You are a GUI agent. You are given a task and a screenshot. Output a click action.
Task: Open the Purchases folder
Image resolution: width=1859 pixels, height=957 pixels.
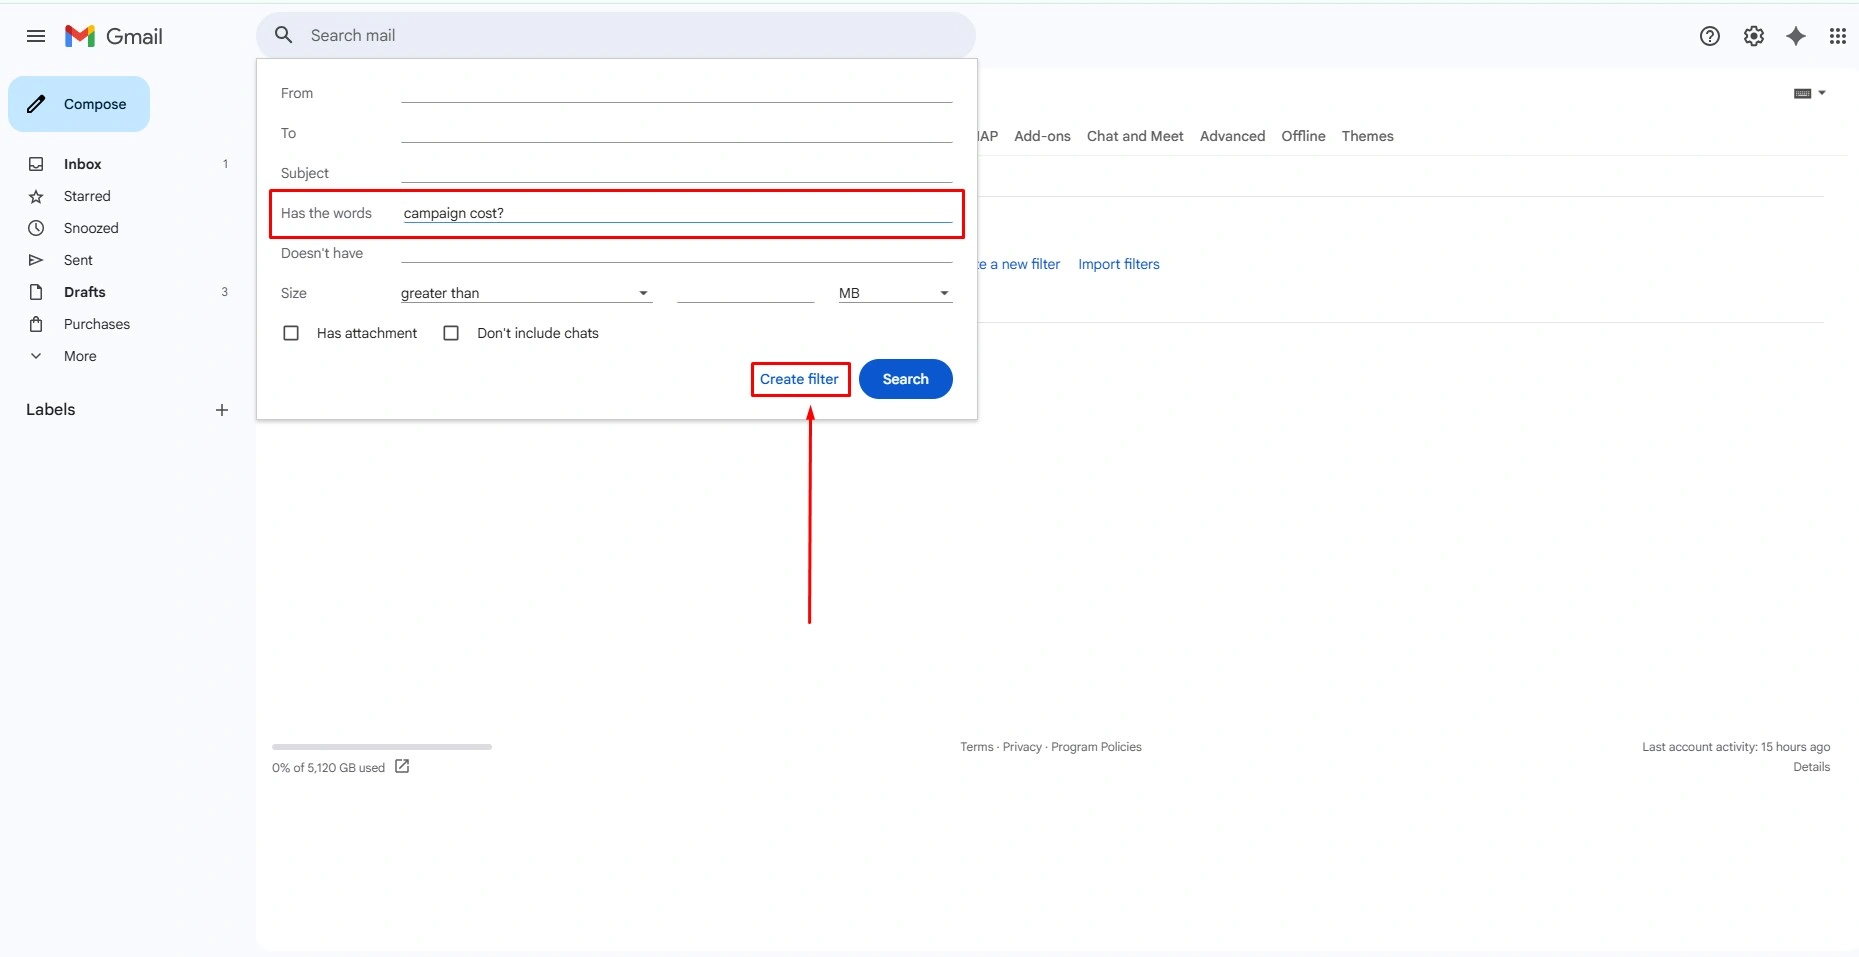(97, 324)
